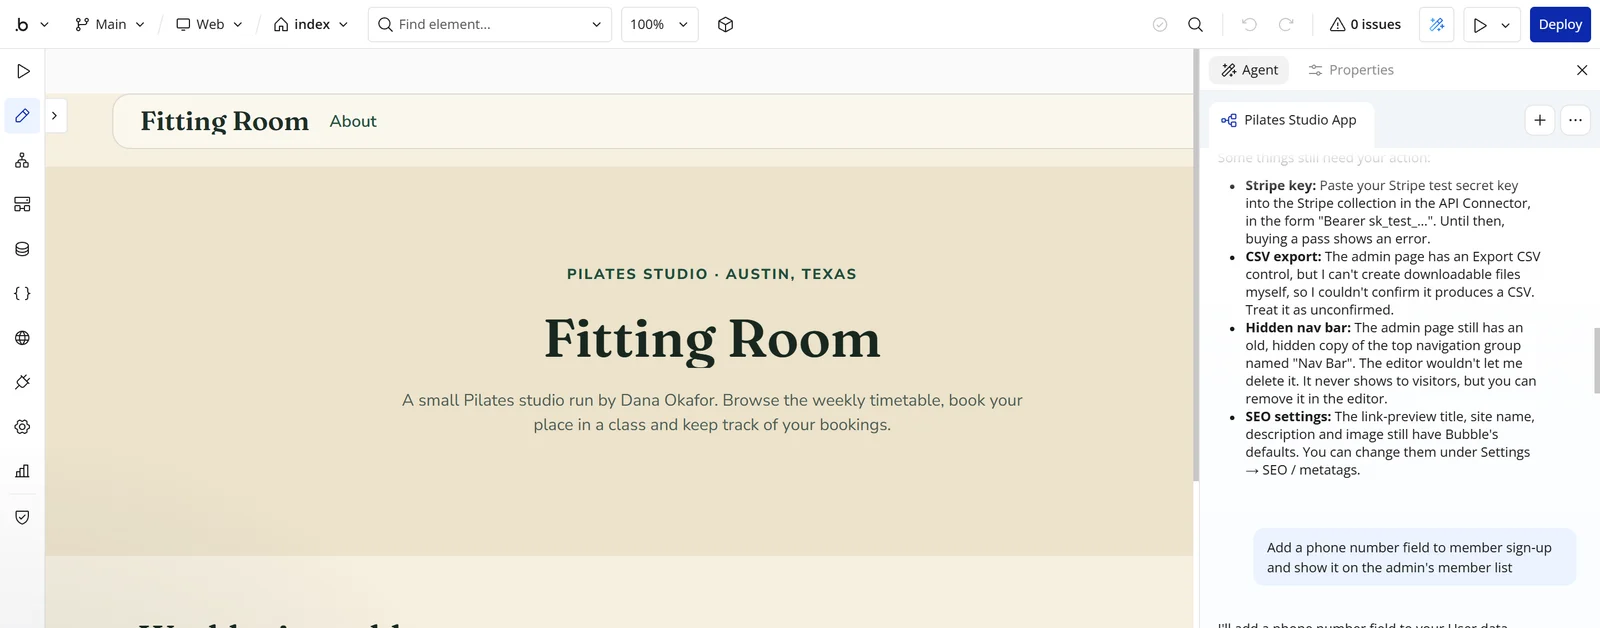
Task: Open the Web view dropdown
Action: click(x=210, y=24)
